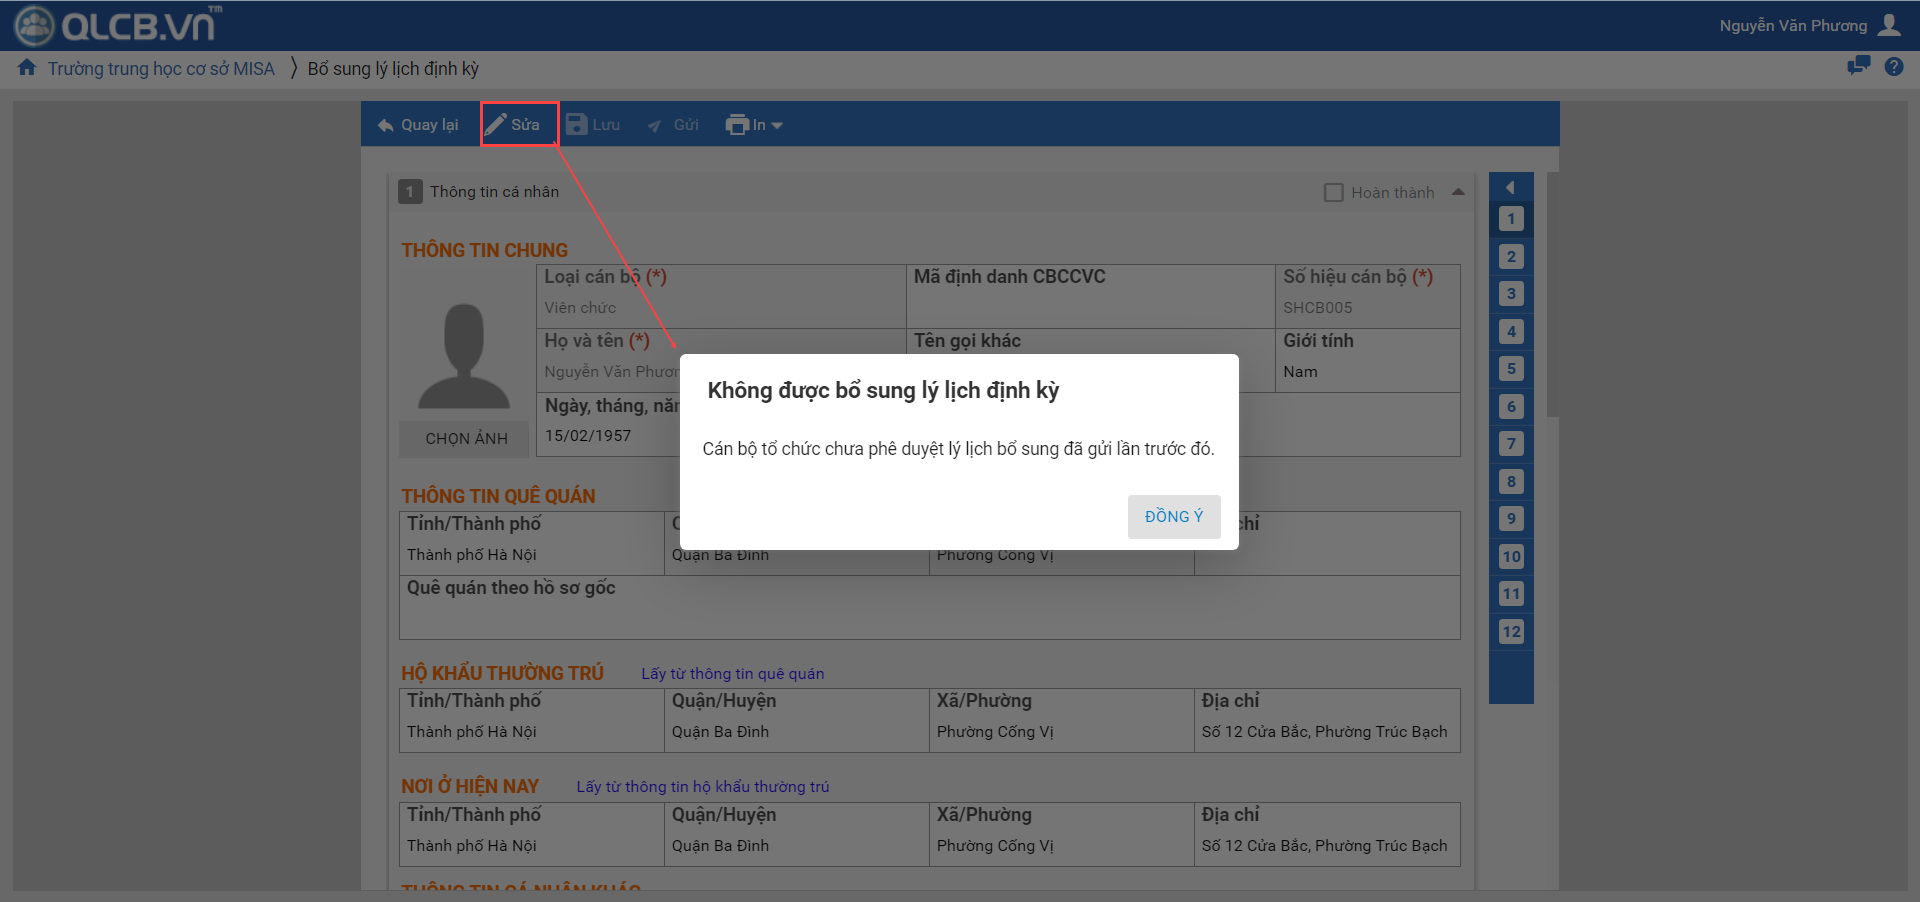Click the home icon in breadcrumb
Screen dimensions: 1920x902
pos(27,68)
